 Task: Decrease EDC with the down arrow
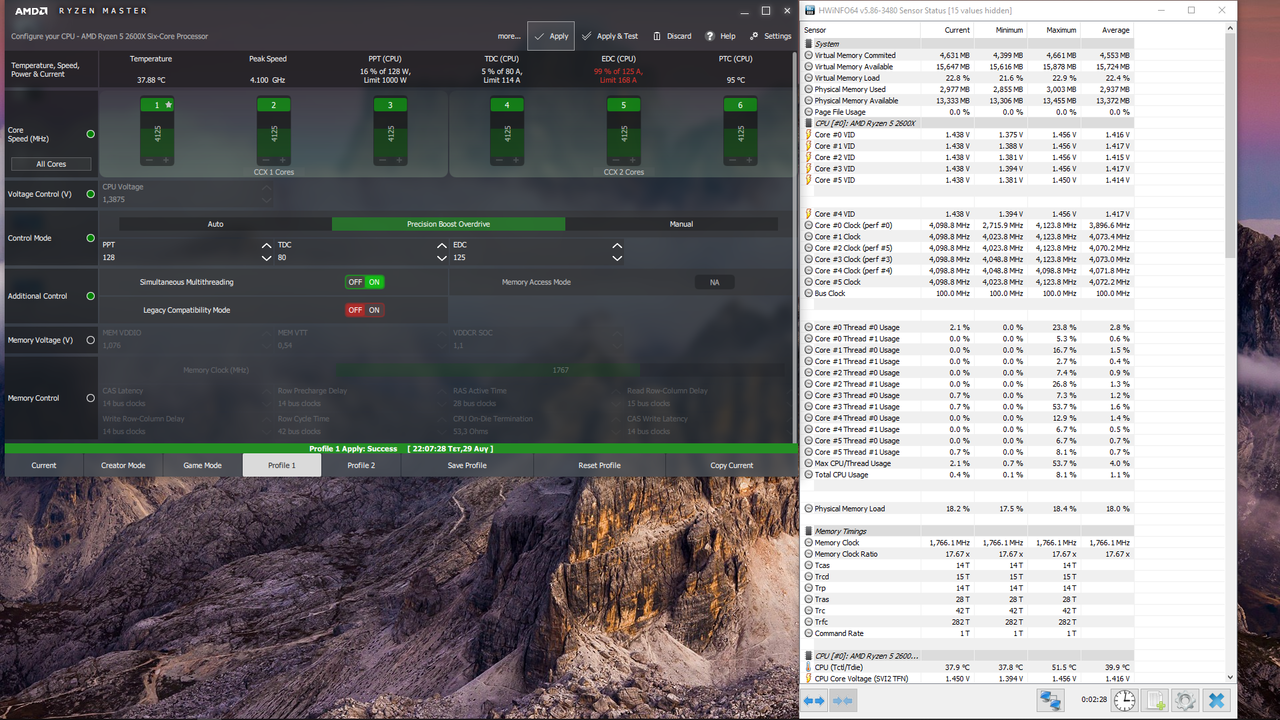coord(617,258)
